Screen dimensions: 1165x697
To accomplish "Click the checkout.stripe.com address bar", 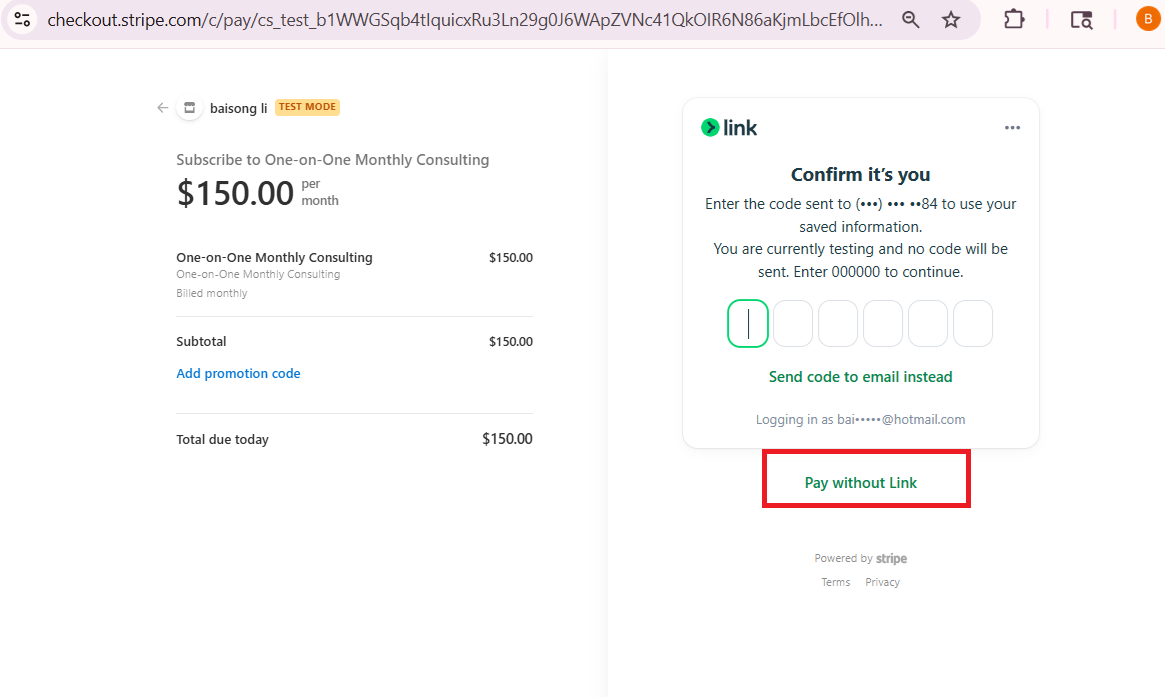I will (x=465, y=19).
